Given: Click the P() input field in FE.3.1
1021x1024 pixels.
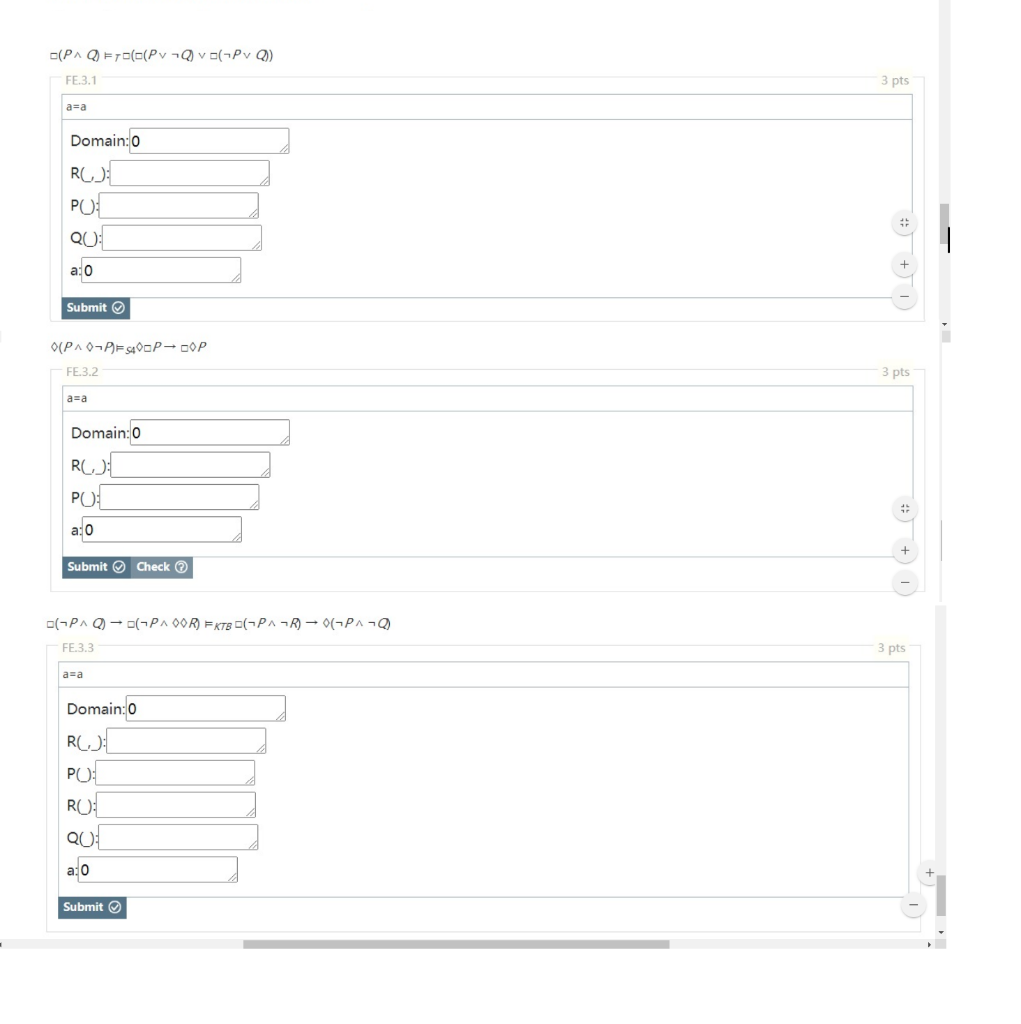Looking at the screenshot, I should 178,205.
